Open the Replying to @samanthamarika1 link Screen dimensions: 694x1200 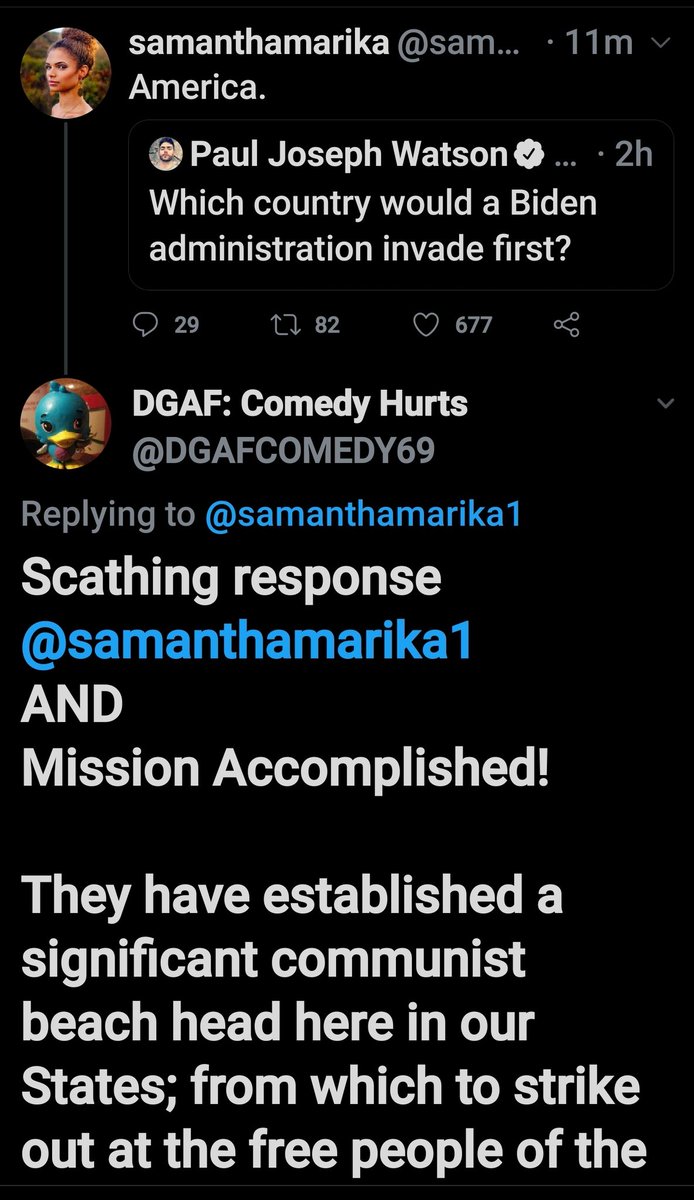click(364, 514)
